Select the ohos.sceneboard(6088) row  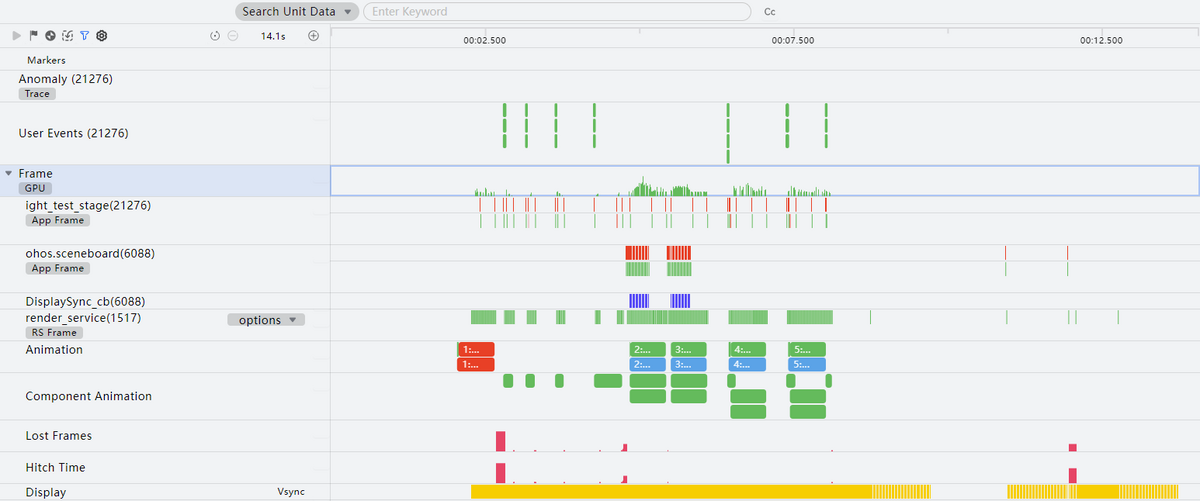[x=90, y=254]
